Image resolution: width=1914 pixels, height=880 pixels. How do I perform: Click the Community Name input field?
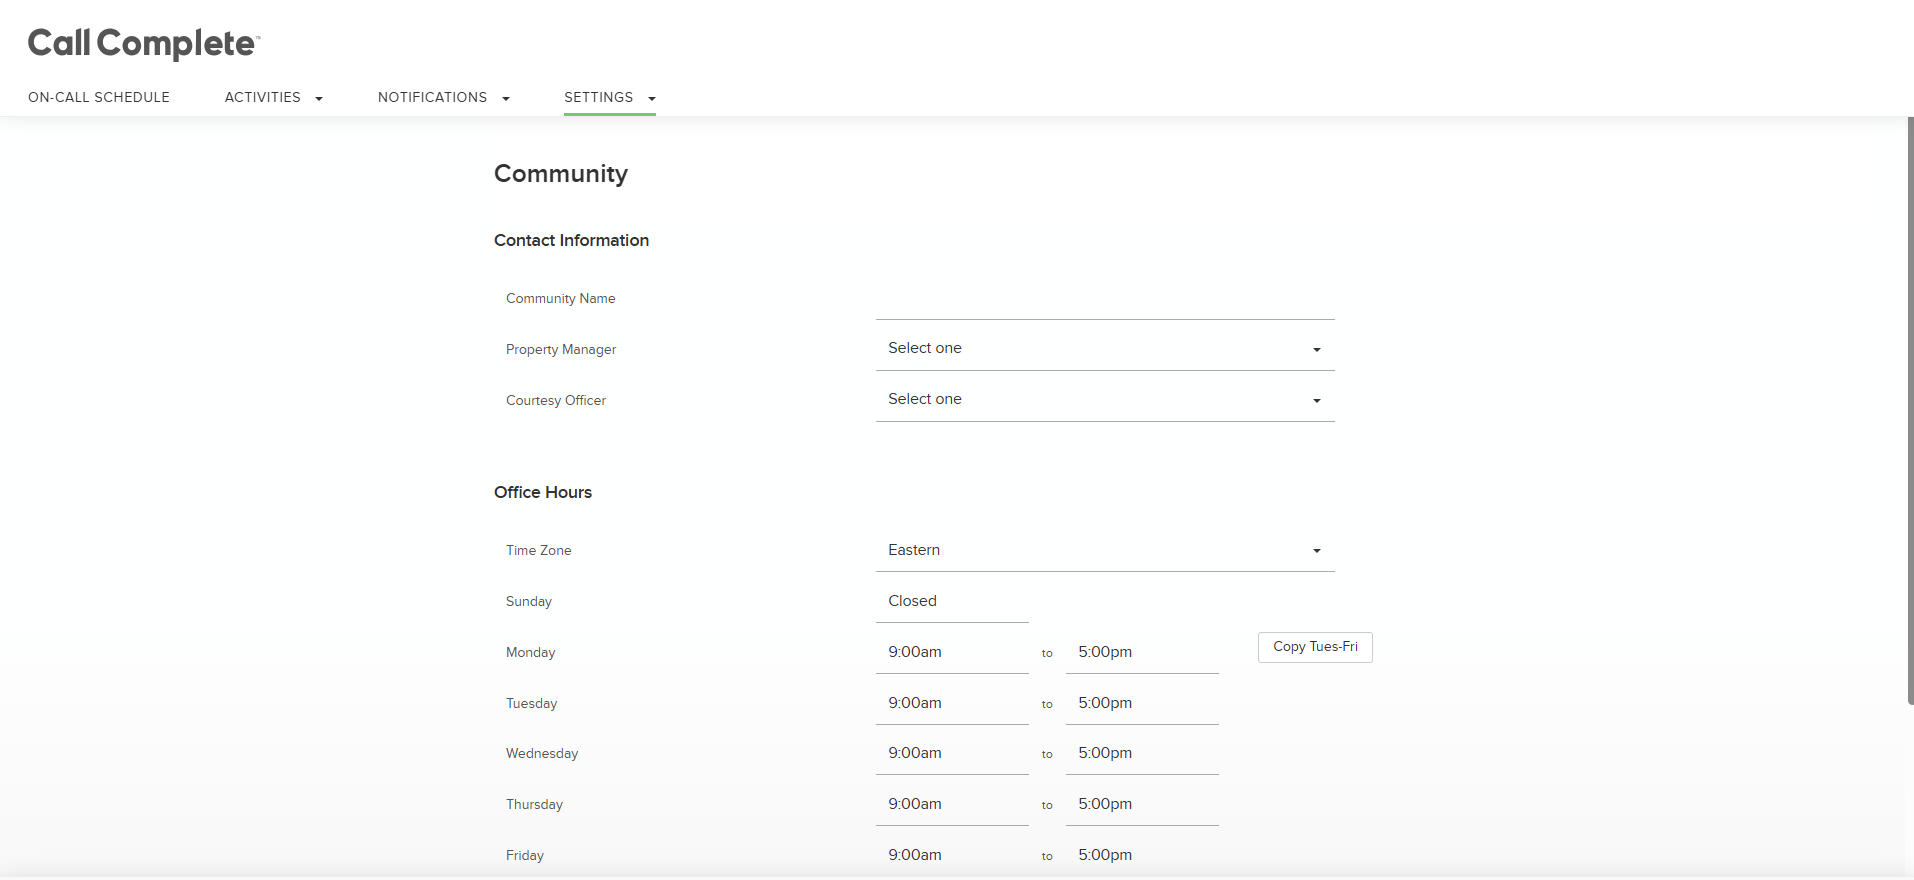(x=1105, y=298)
